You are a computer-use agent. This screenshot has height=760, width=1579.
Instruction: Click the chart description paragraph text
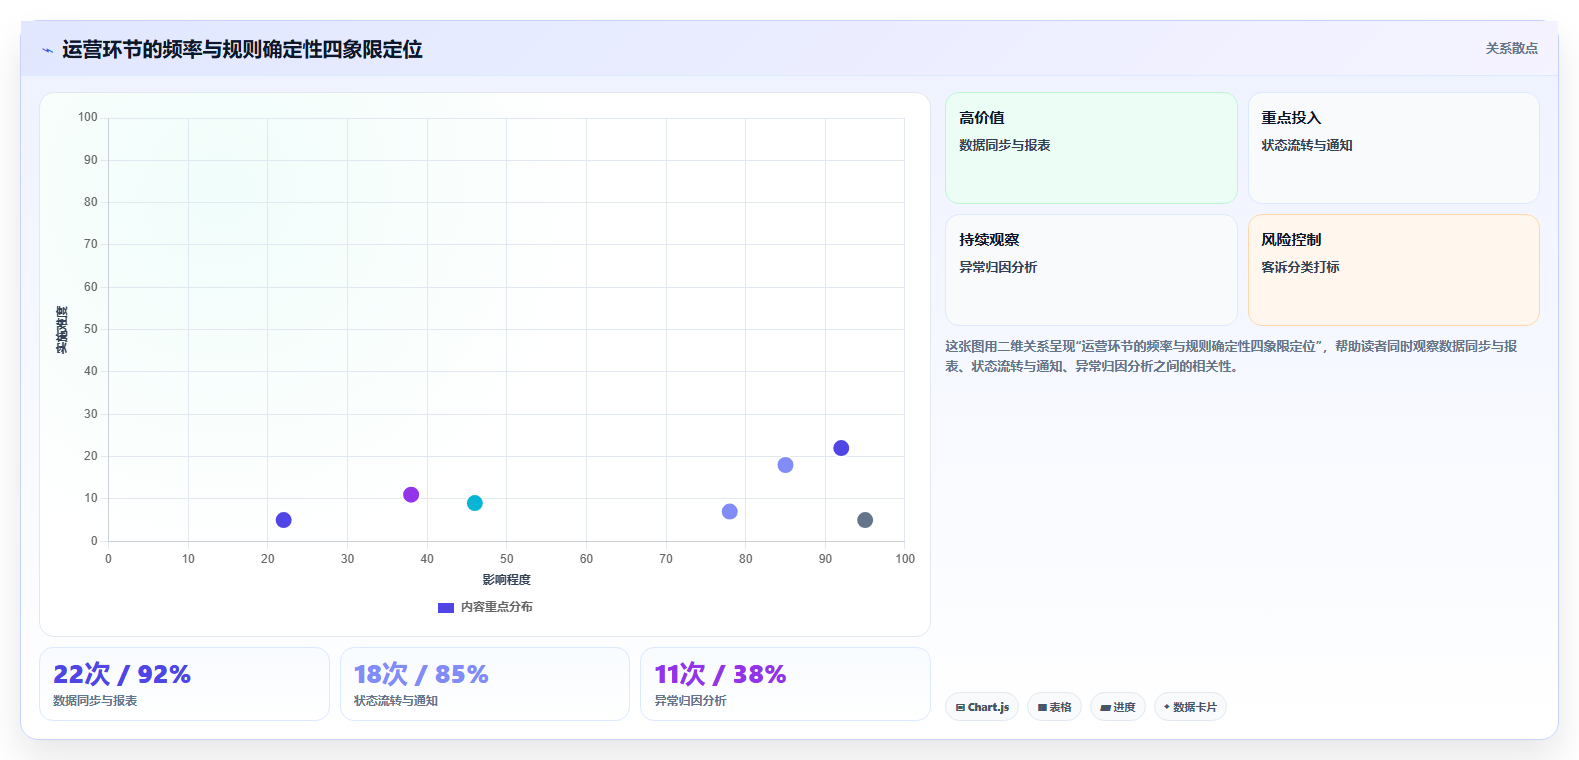click(x=1231, y=356)
